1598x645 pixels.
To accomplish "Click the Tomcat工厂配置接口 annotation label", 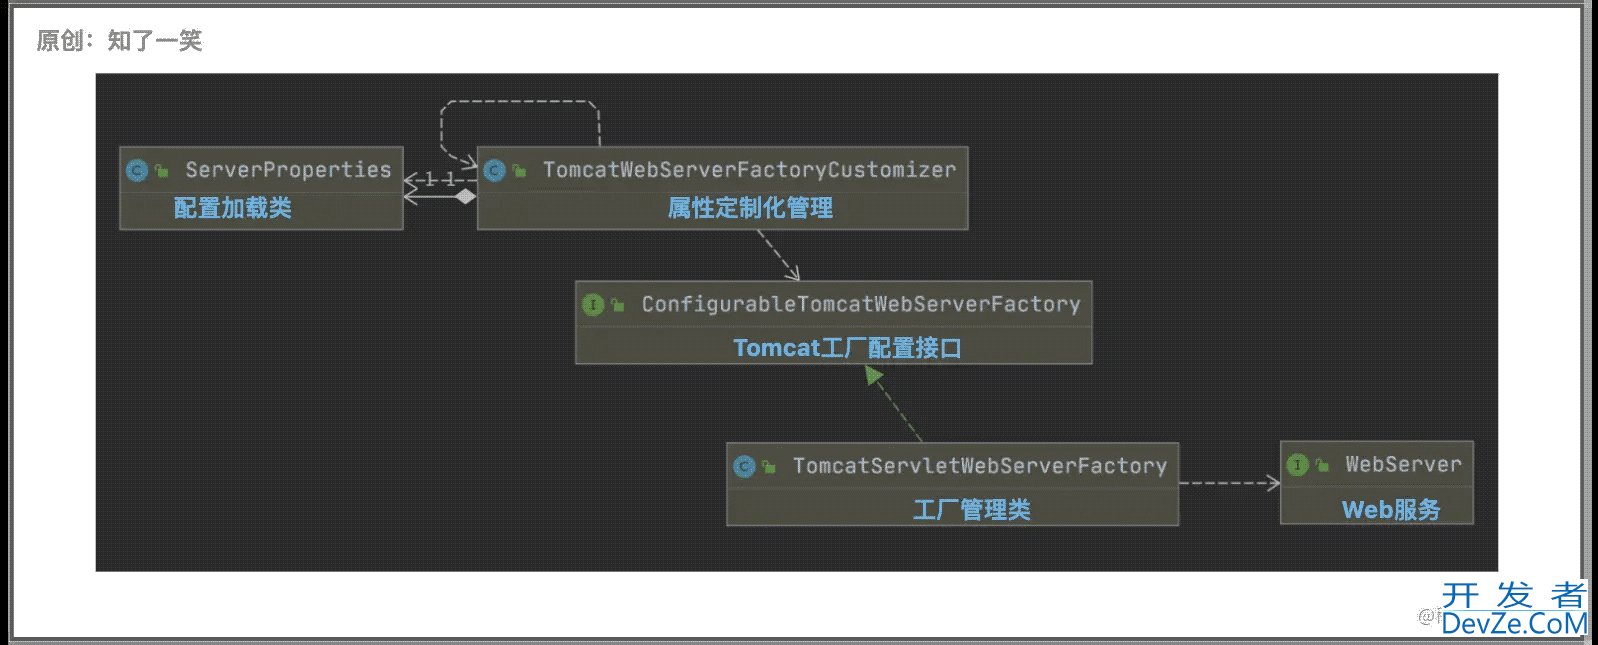I will [847, 348].
